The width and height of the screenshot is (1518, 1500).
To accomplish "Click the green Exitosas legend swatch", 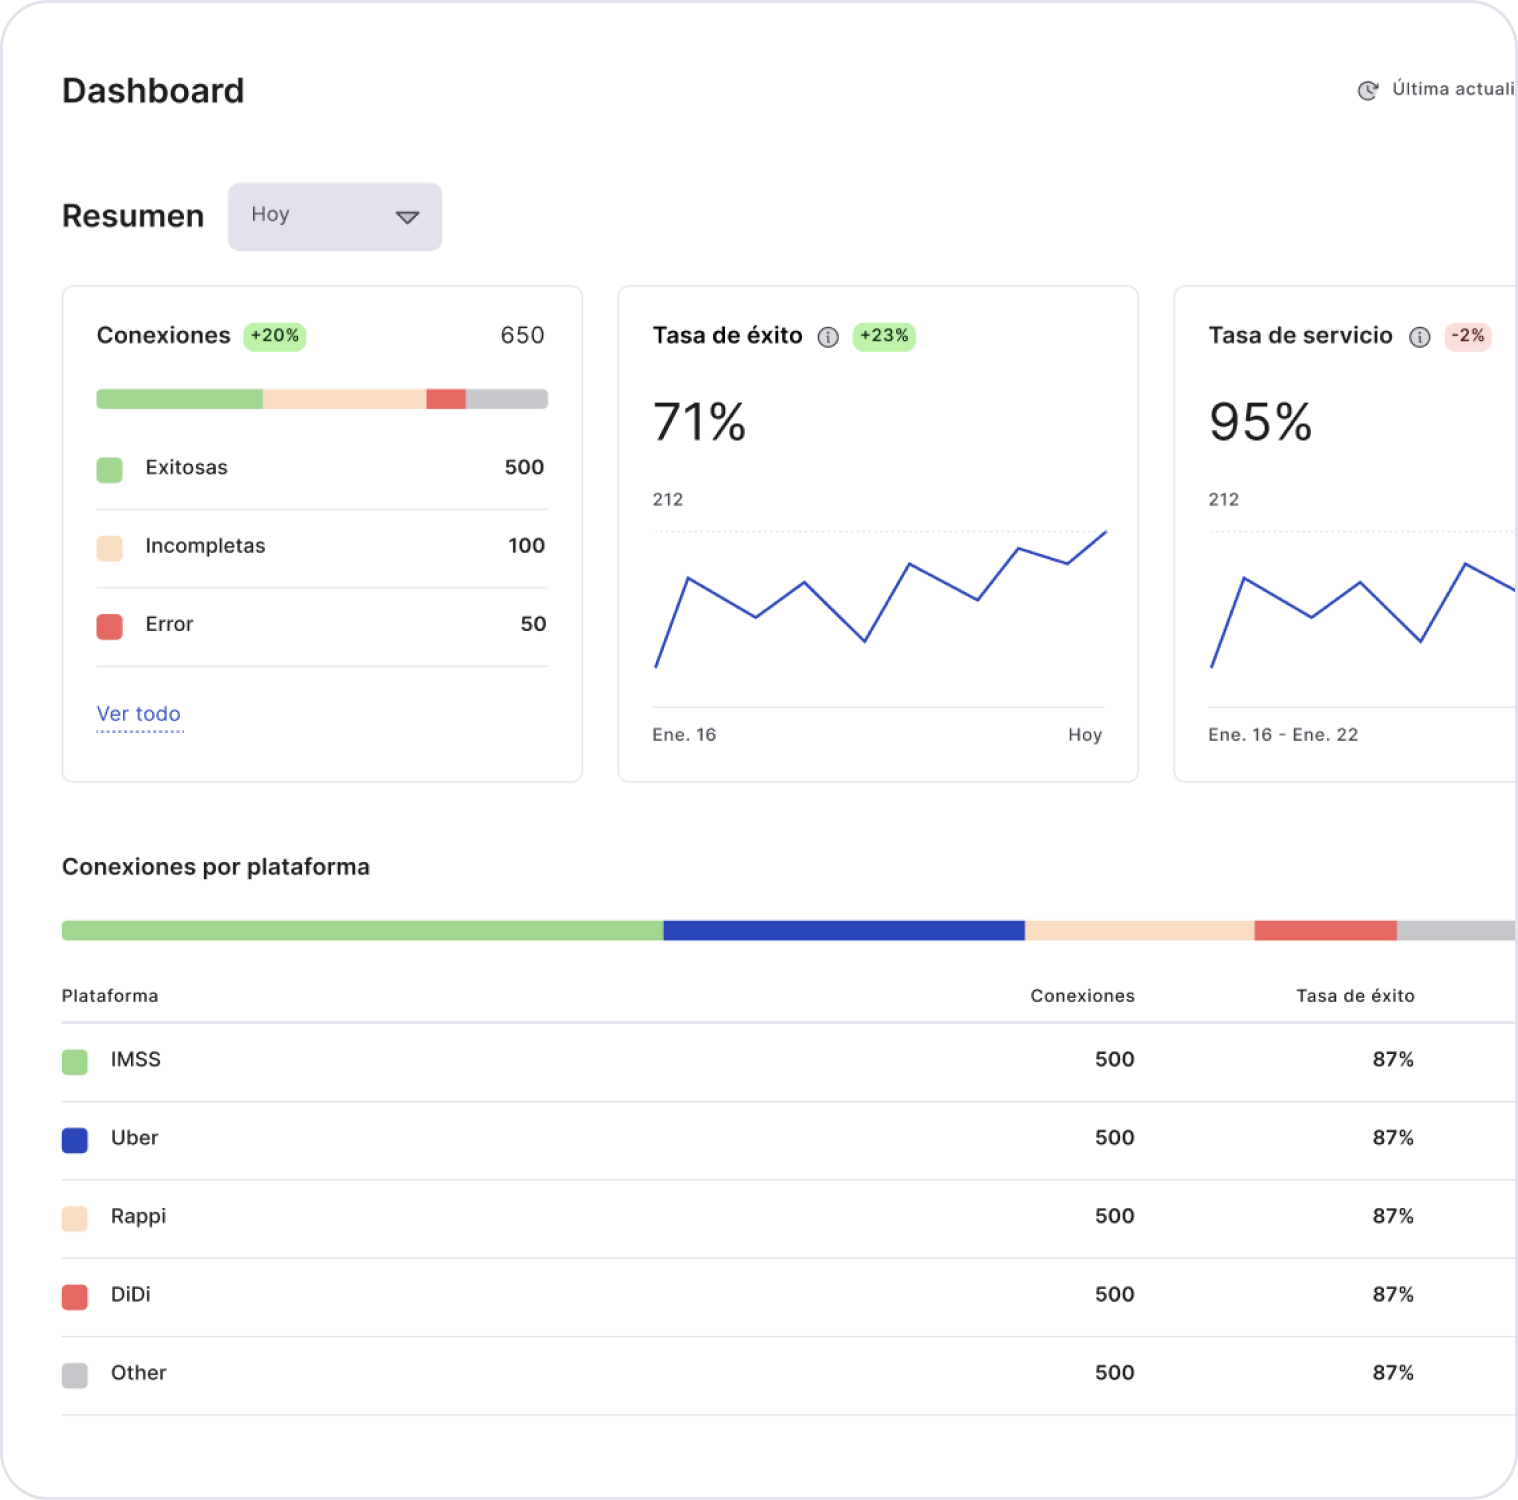I will (x=110, y=470).
